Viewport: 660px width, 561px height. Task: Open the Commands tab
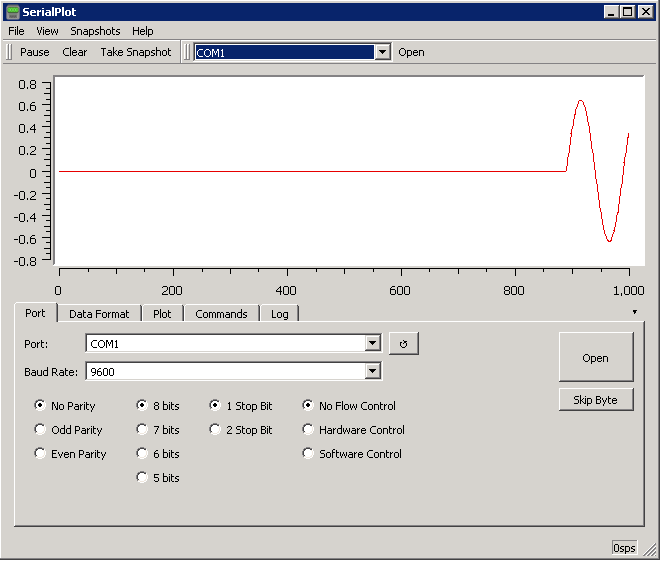point(221,314)
